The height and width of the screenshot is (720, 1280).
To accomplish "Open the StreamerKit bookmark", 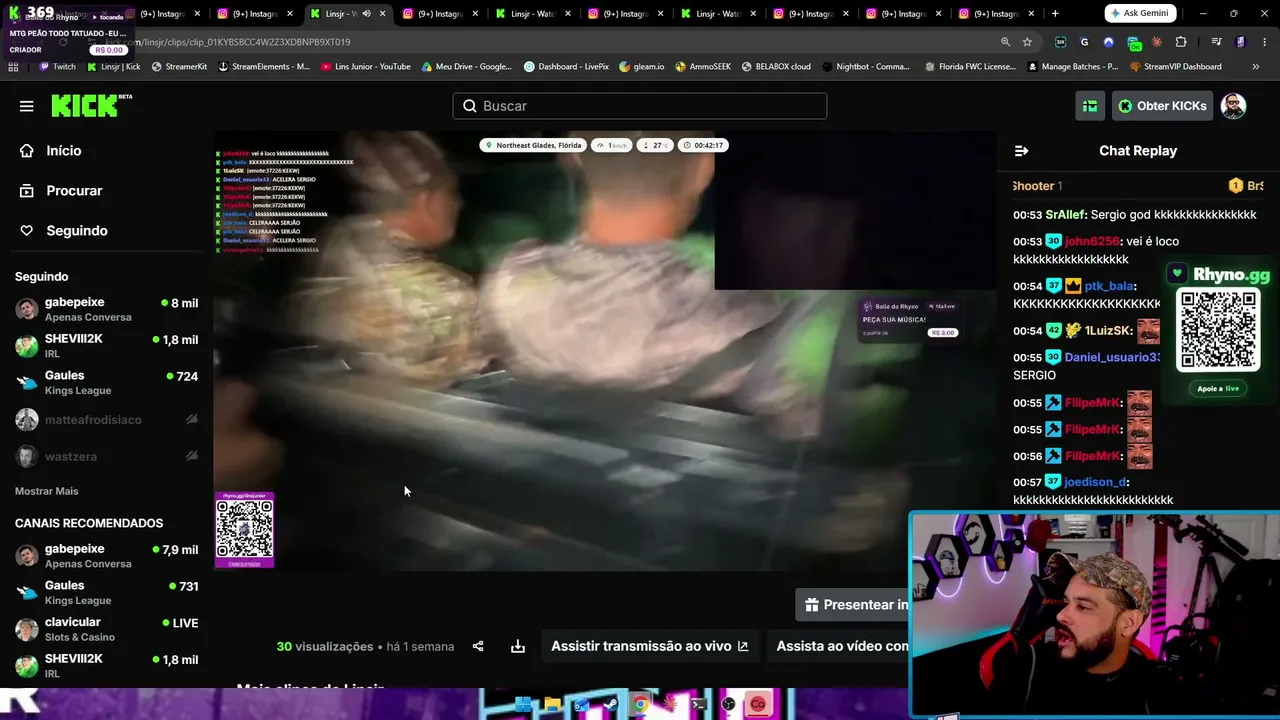I will click(179, 67).
